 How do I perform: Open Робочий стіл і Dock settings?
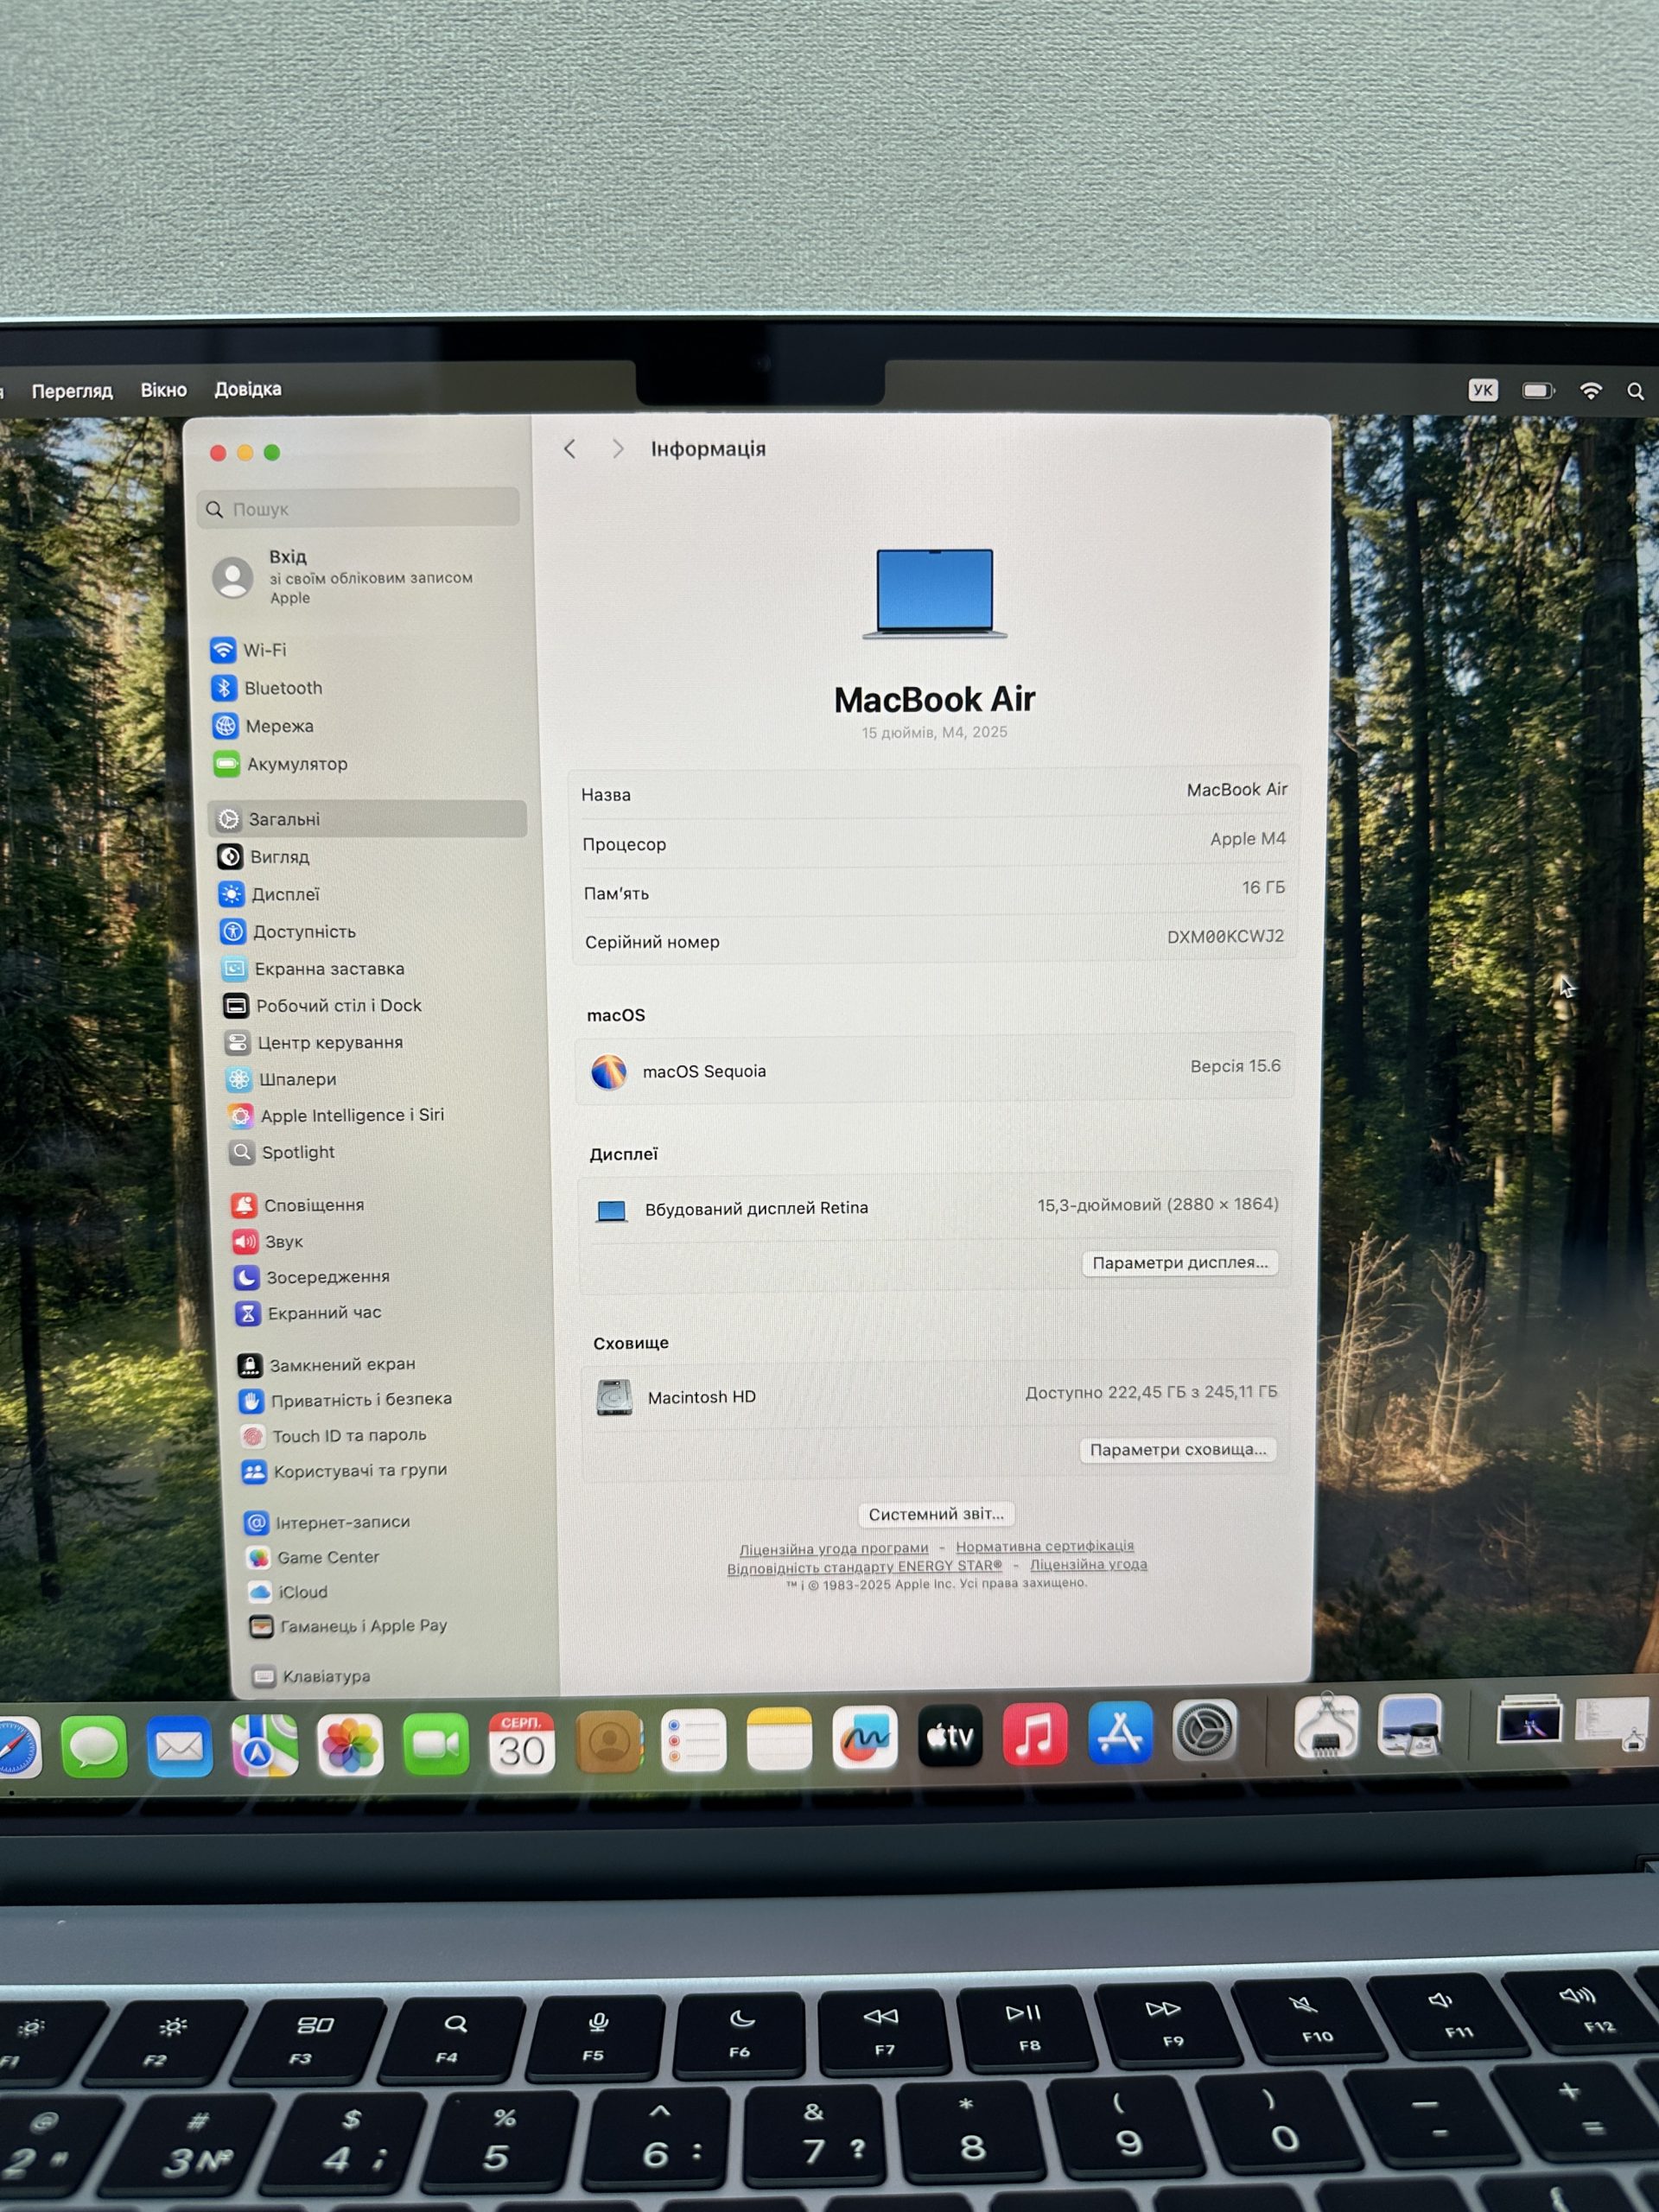click(x=323, y=1006)
